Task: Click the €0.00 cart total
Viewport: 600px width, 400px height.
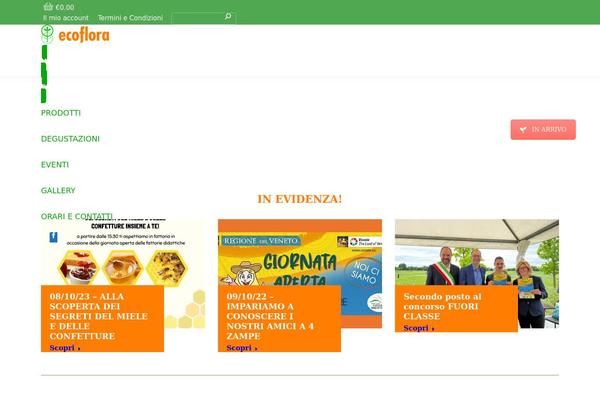Action: point(65,7)
